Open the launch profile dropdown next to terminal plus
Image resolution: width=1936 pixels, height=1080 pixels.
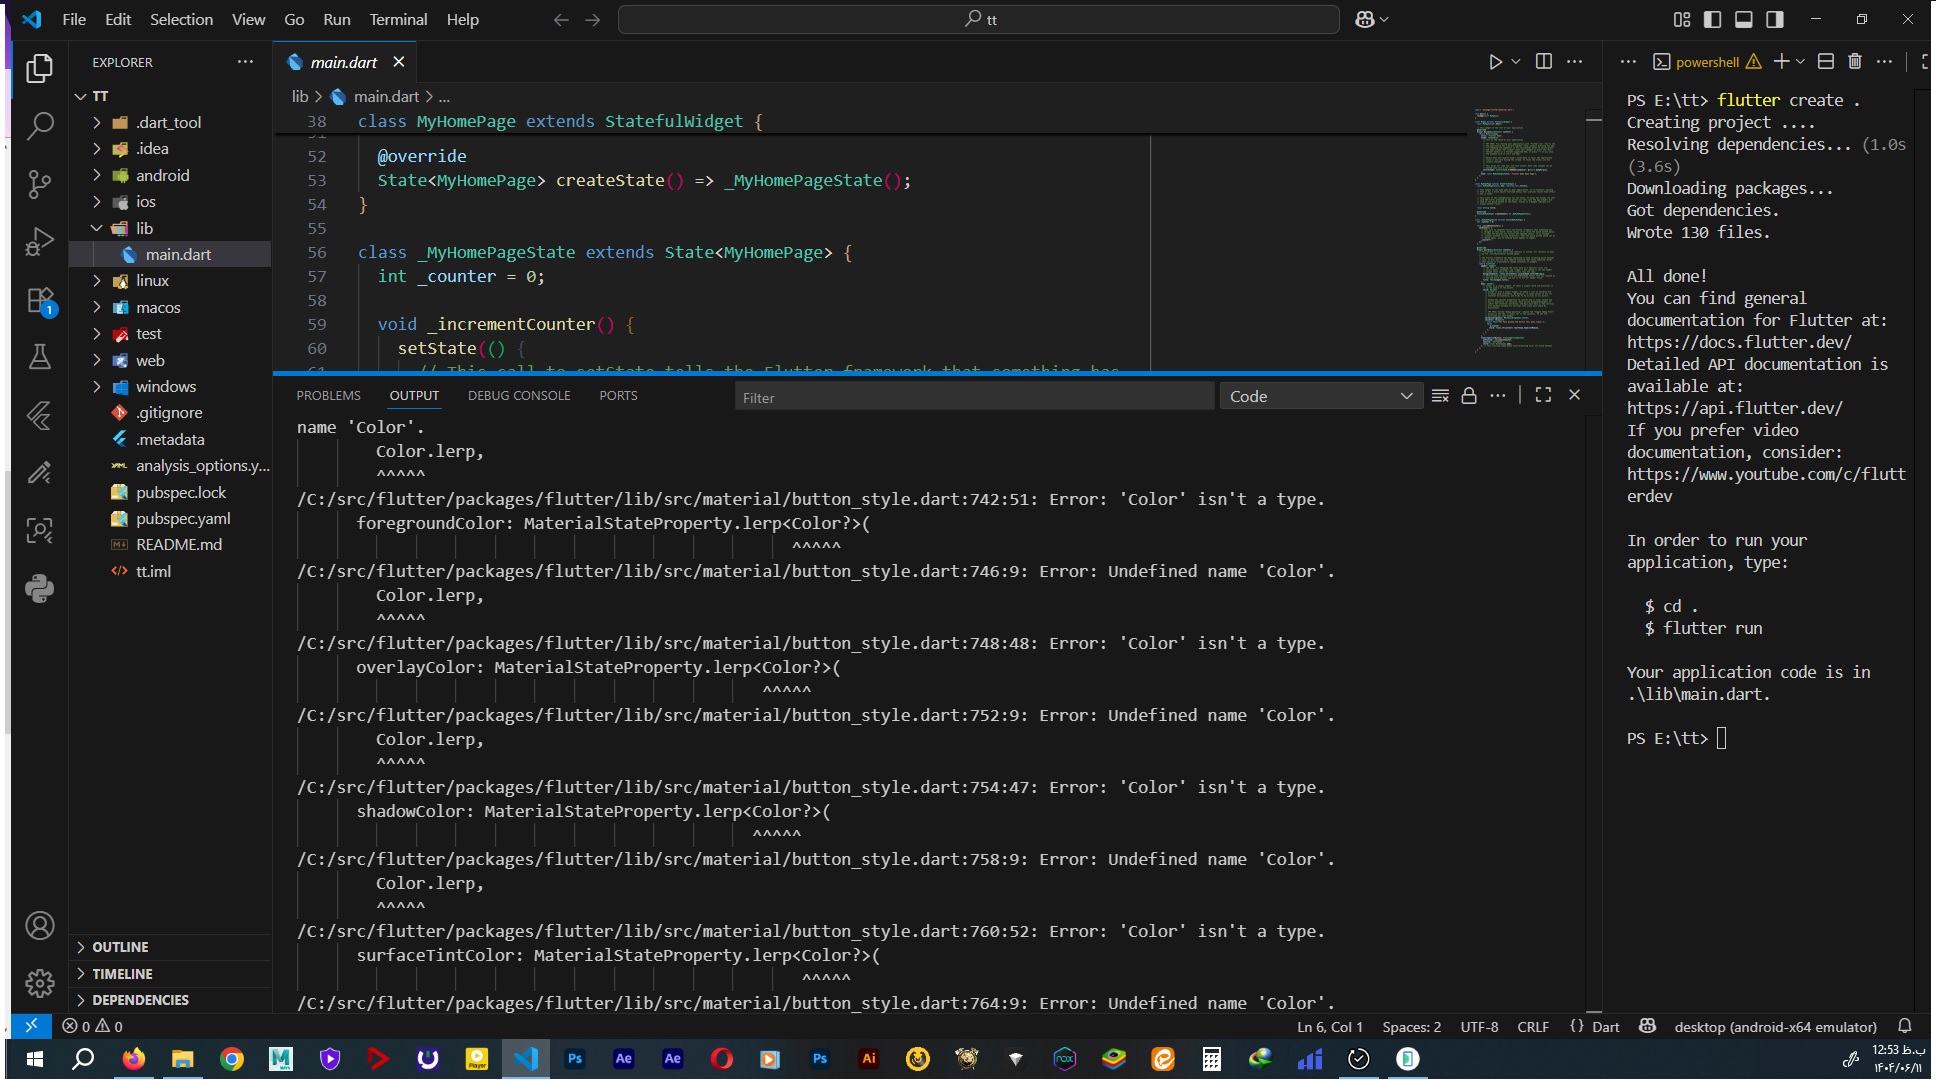coord(1801,62)
